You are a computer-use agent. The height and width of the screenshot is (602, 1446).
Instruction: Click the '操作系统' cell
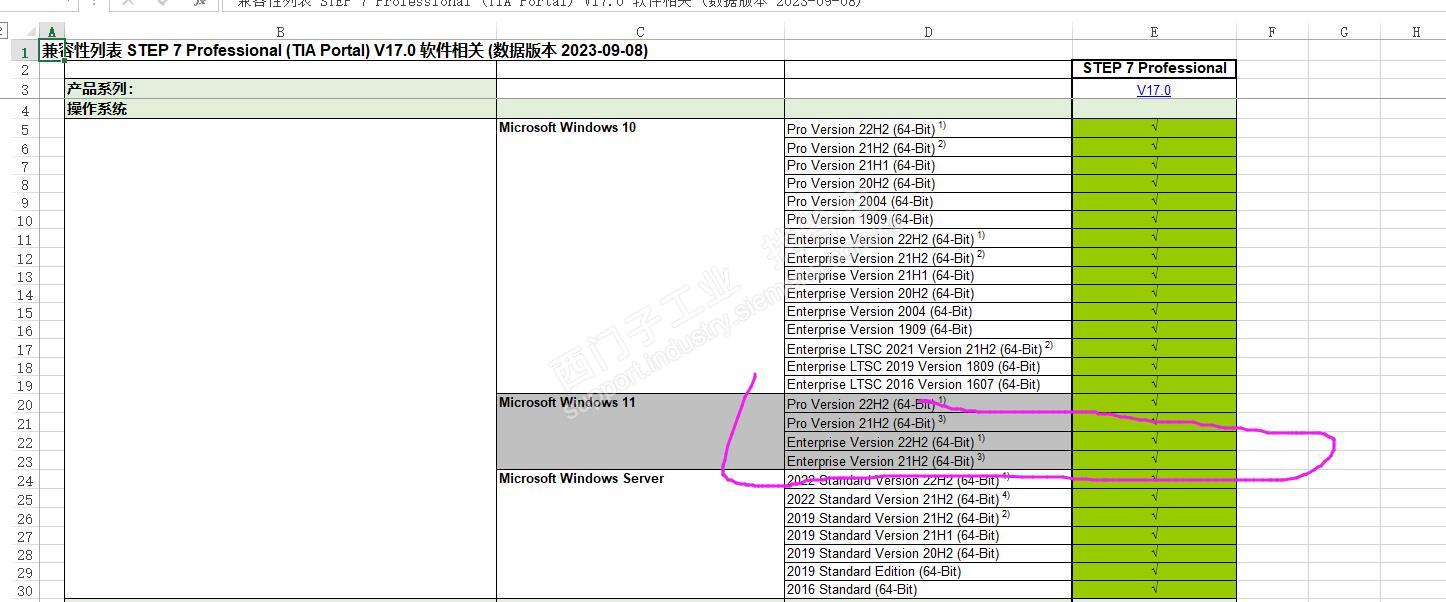pos(280,109)
